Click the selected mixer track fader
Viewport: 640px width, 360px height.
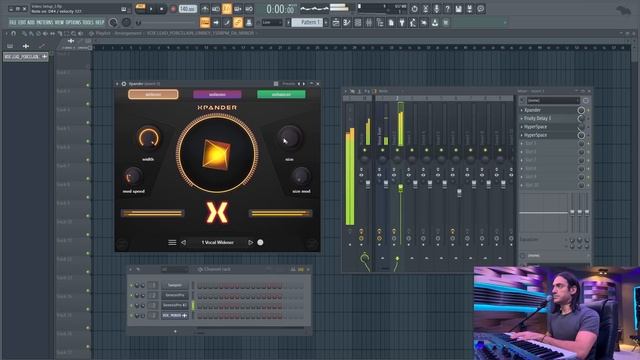(400, 188)
